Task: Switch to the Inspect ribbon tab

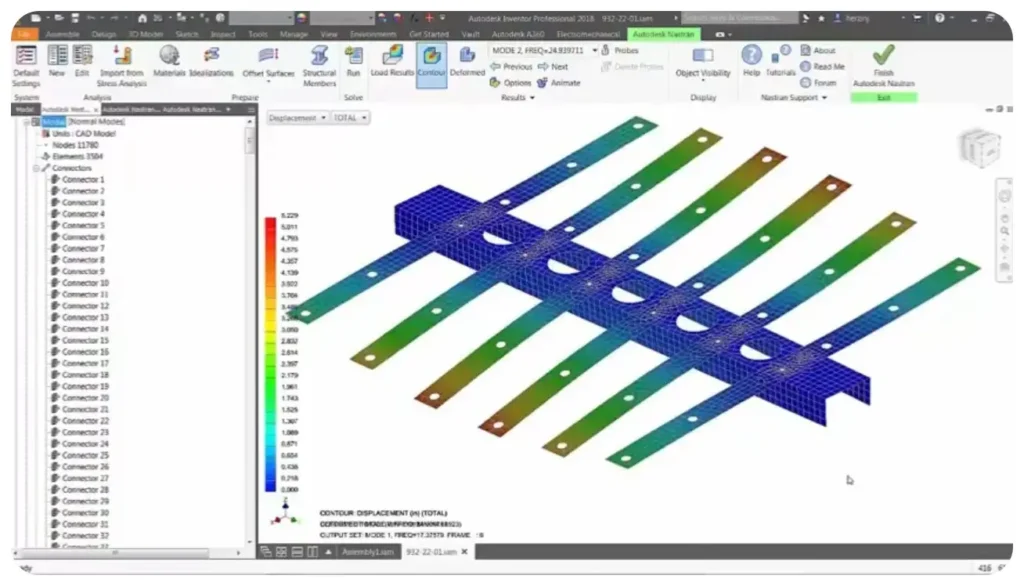Action: [x=223, y=34]
